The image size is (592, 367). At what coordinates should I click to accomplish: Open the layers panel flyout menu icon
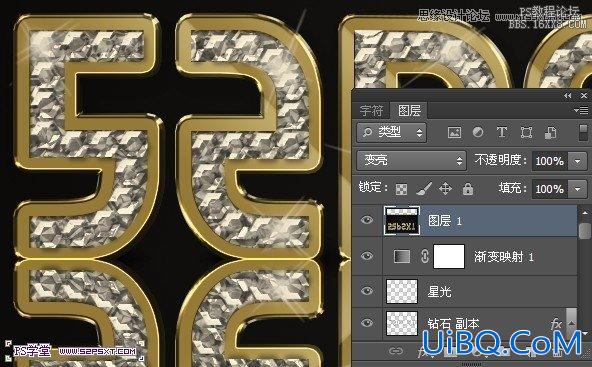pyautogui.click(x=581, y=110)
